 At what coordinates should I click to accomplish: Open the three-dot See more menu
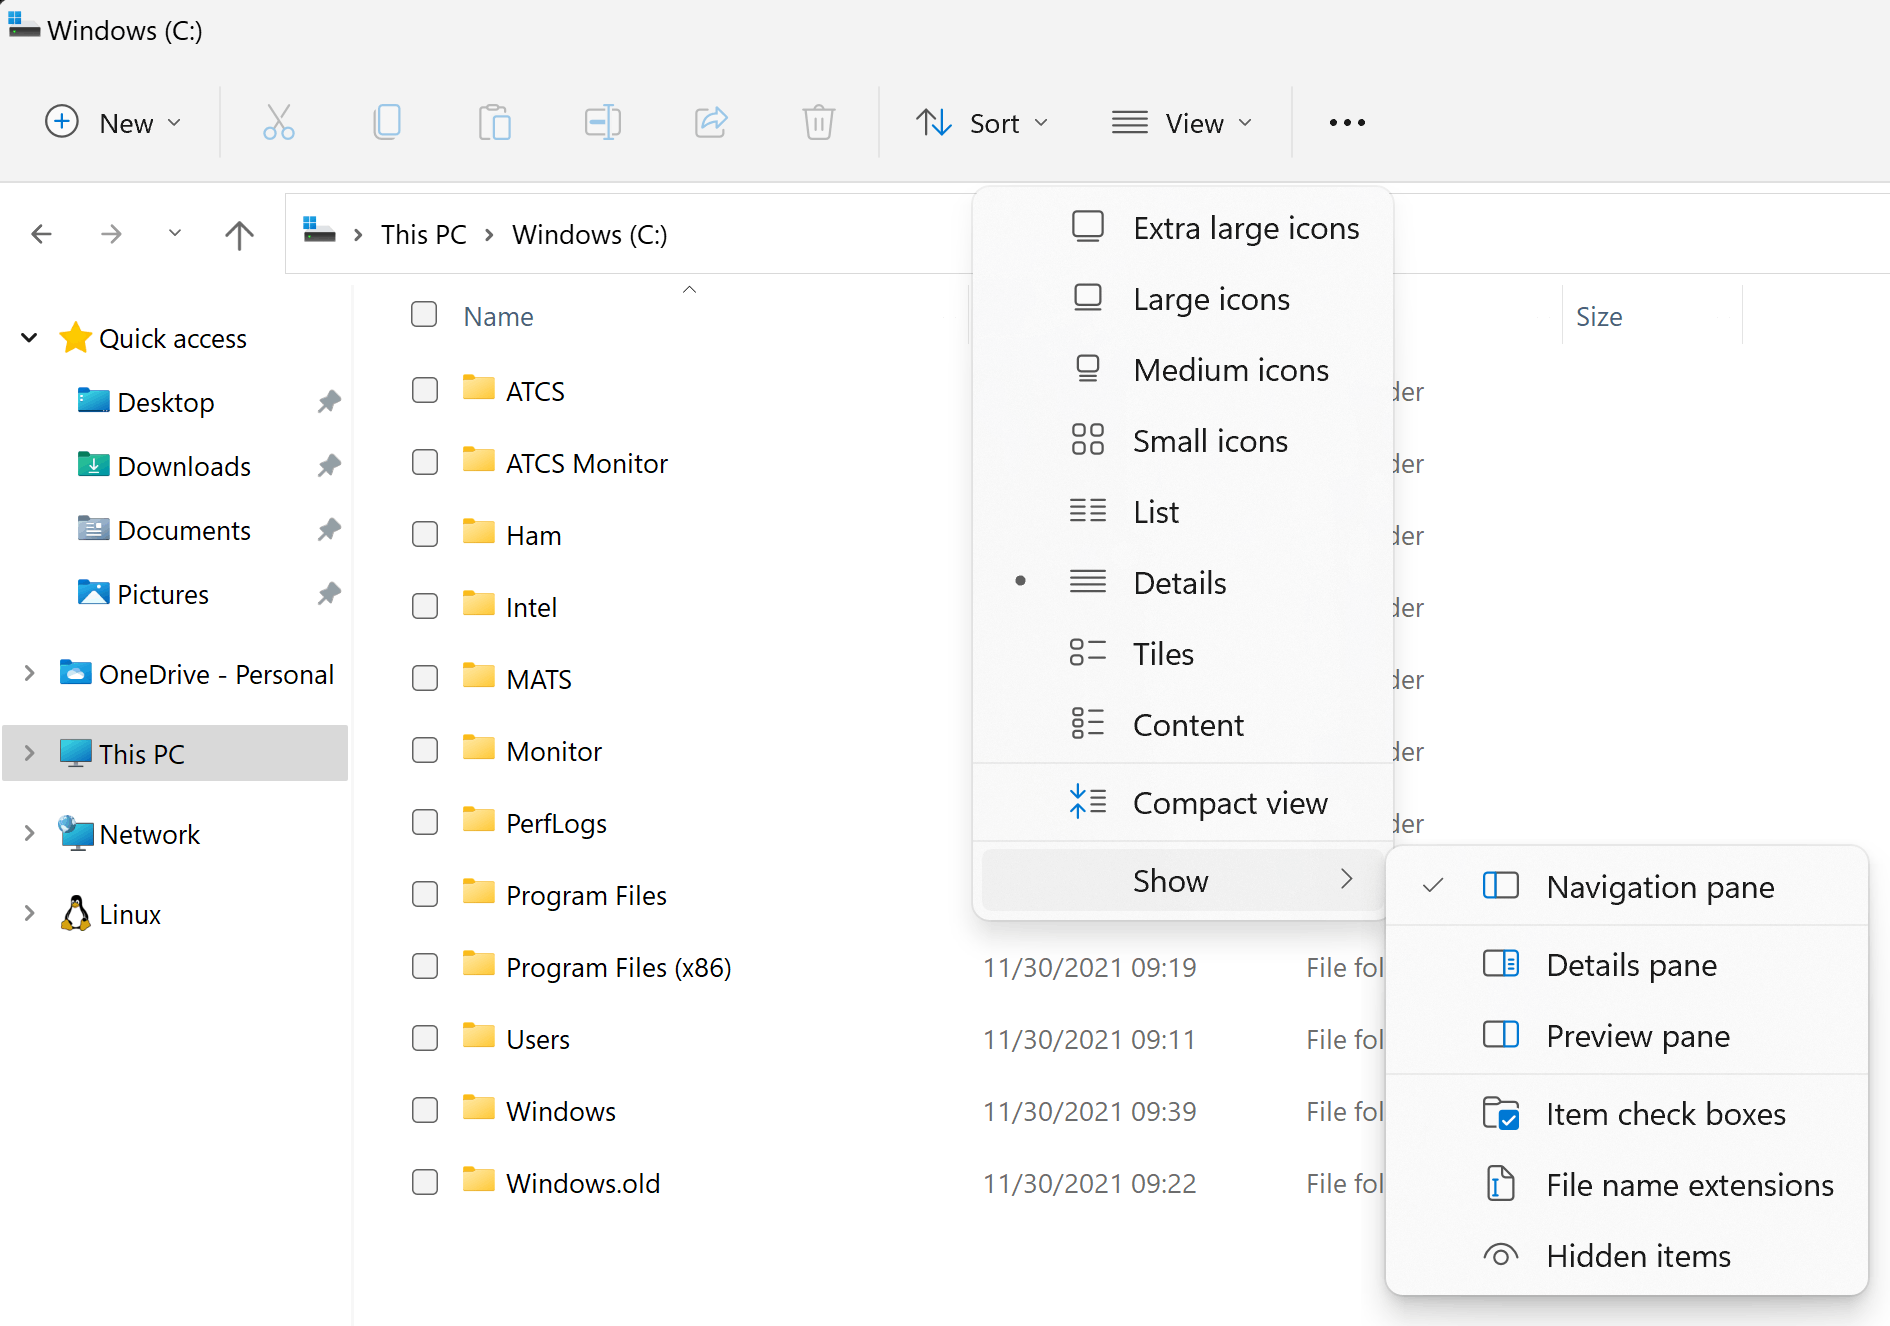[1347, 123]
